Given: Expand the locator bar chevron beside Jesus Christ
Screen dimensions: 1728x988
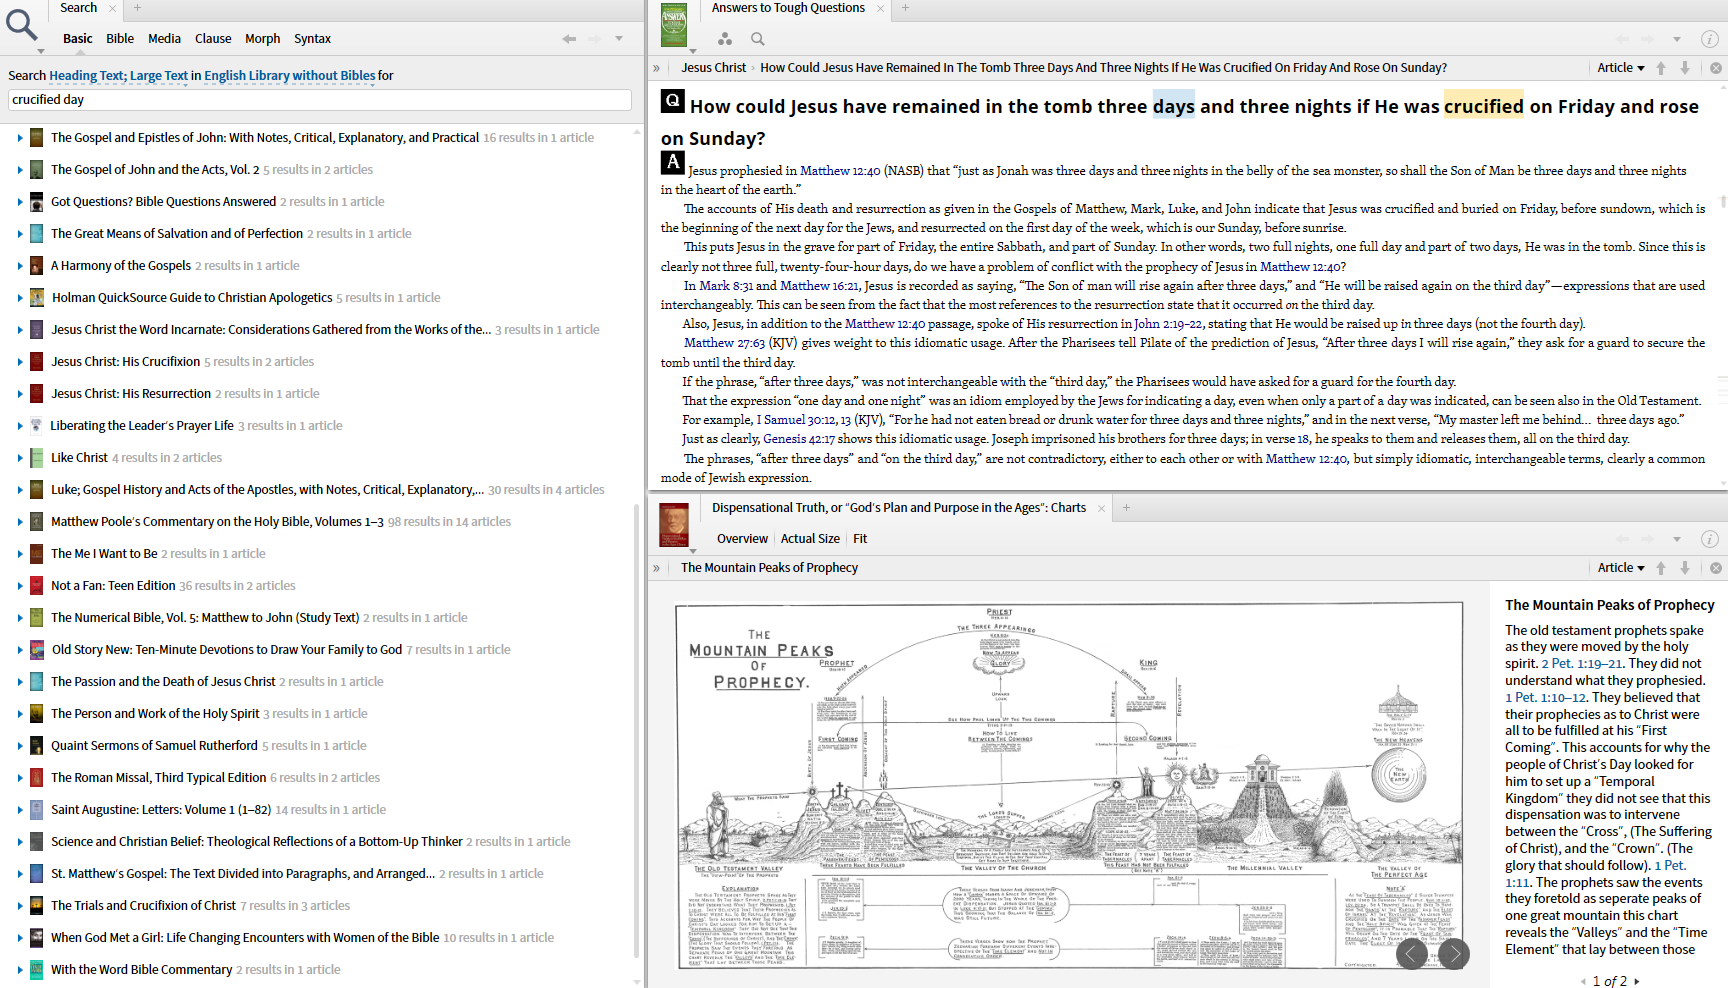Looking at the screenshot, I should tap(657, 68).
